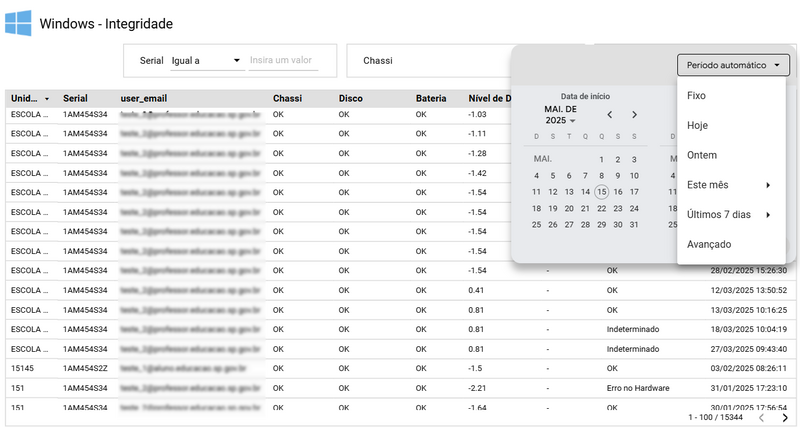Expand the Este mês submenu arrow
Image resolution: width=800 pixels, height=428 pixels.
point(768,185)
